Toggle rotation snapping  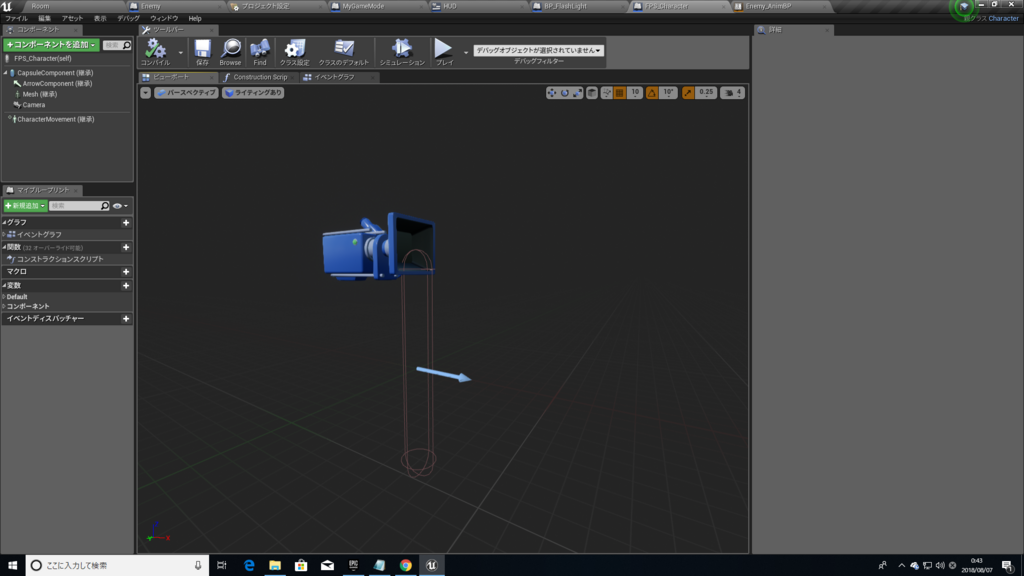pyautogui.click(x=652, y=93)
